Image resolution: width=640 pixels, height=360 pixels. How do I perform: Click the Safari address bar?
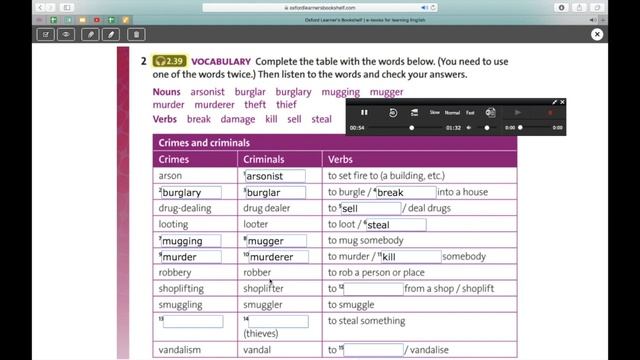320,7
